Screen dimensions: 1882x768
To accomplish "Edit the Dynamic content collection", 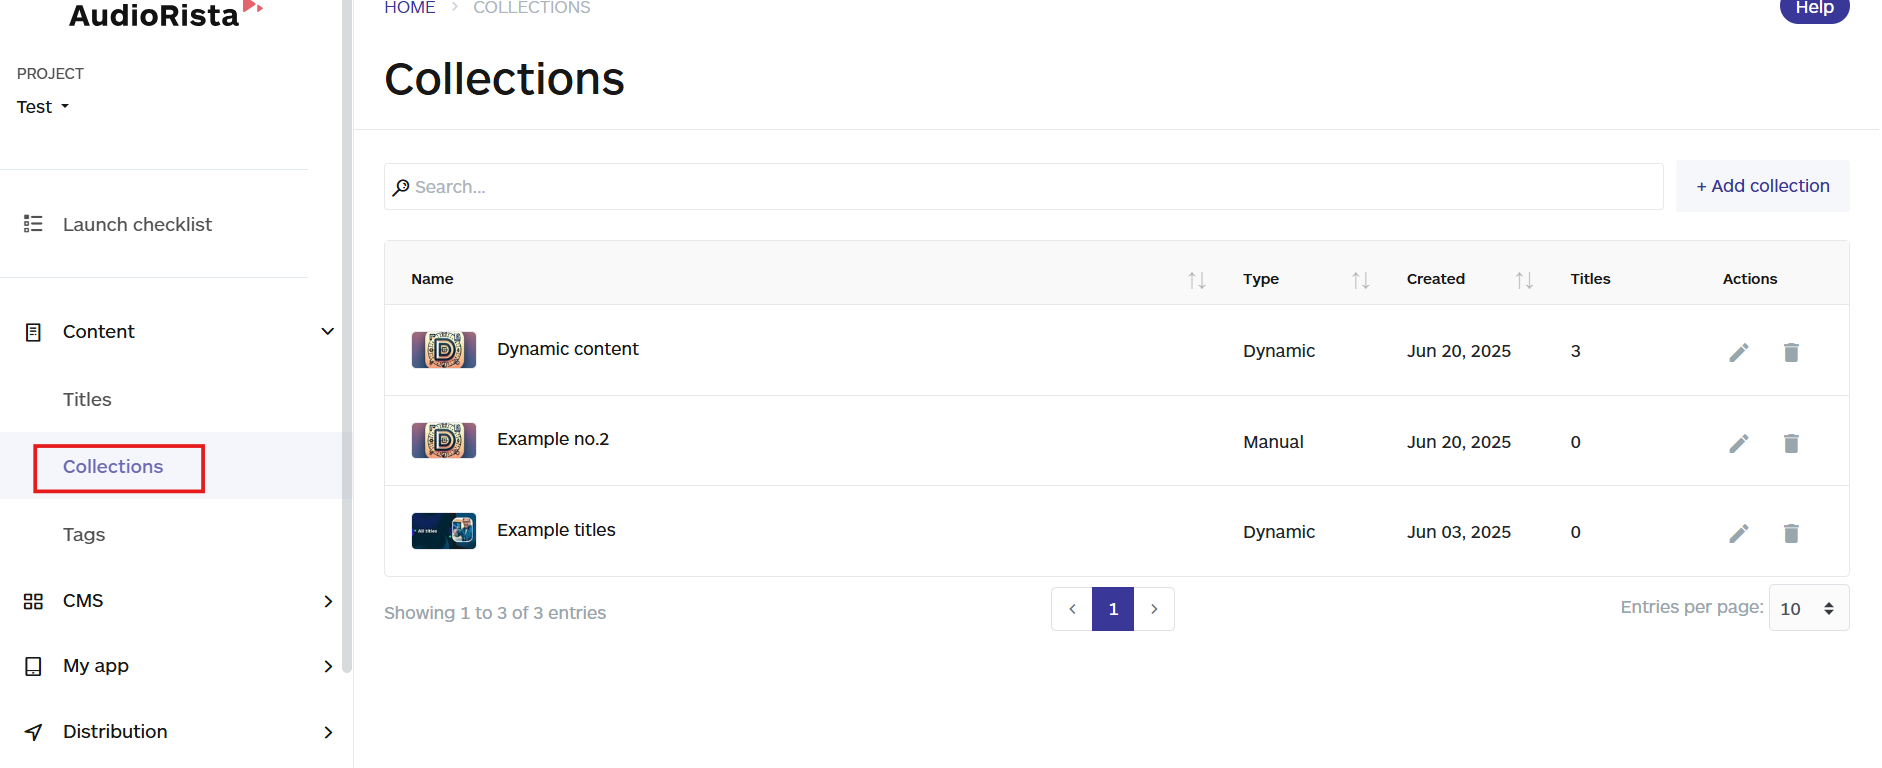I will coord(1739,352).
